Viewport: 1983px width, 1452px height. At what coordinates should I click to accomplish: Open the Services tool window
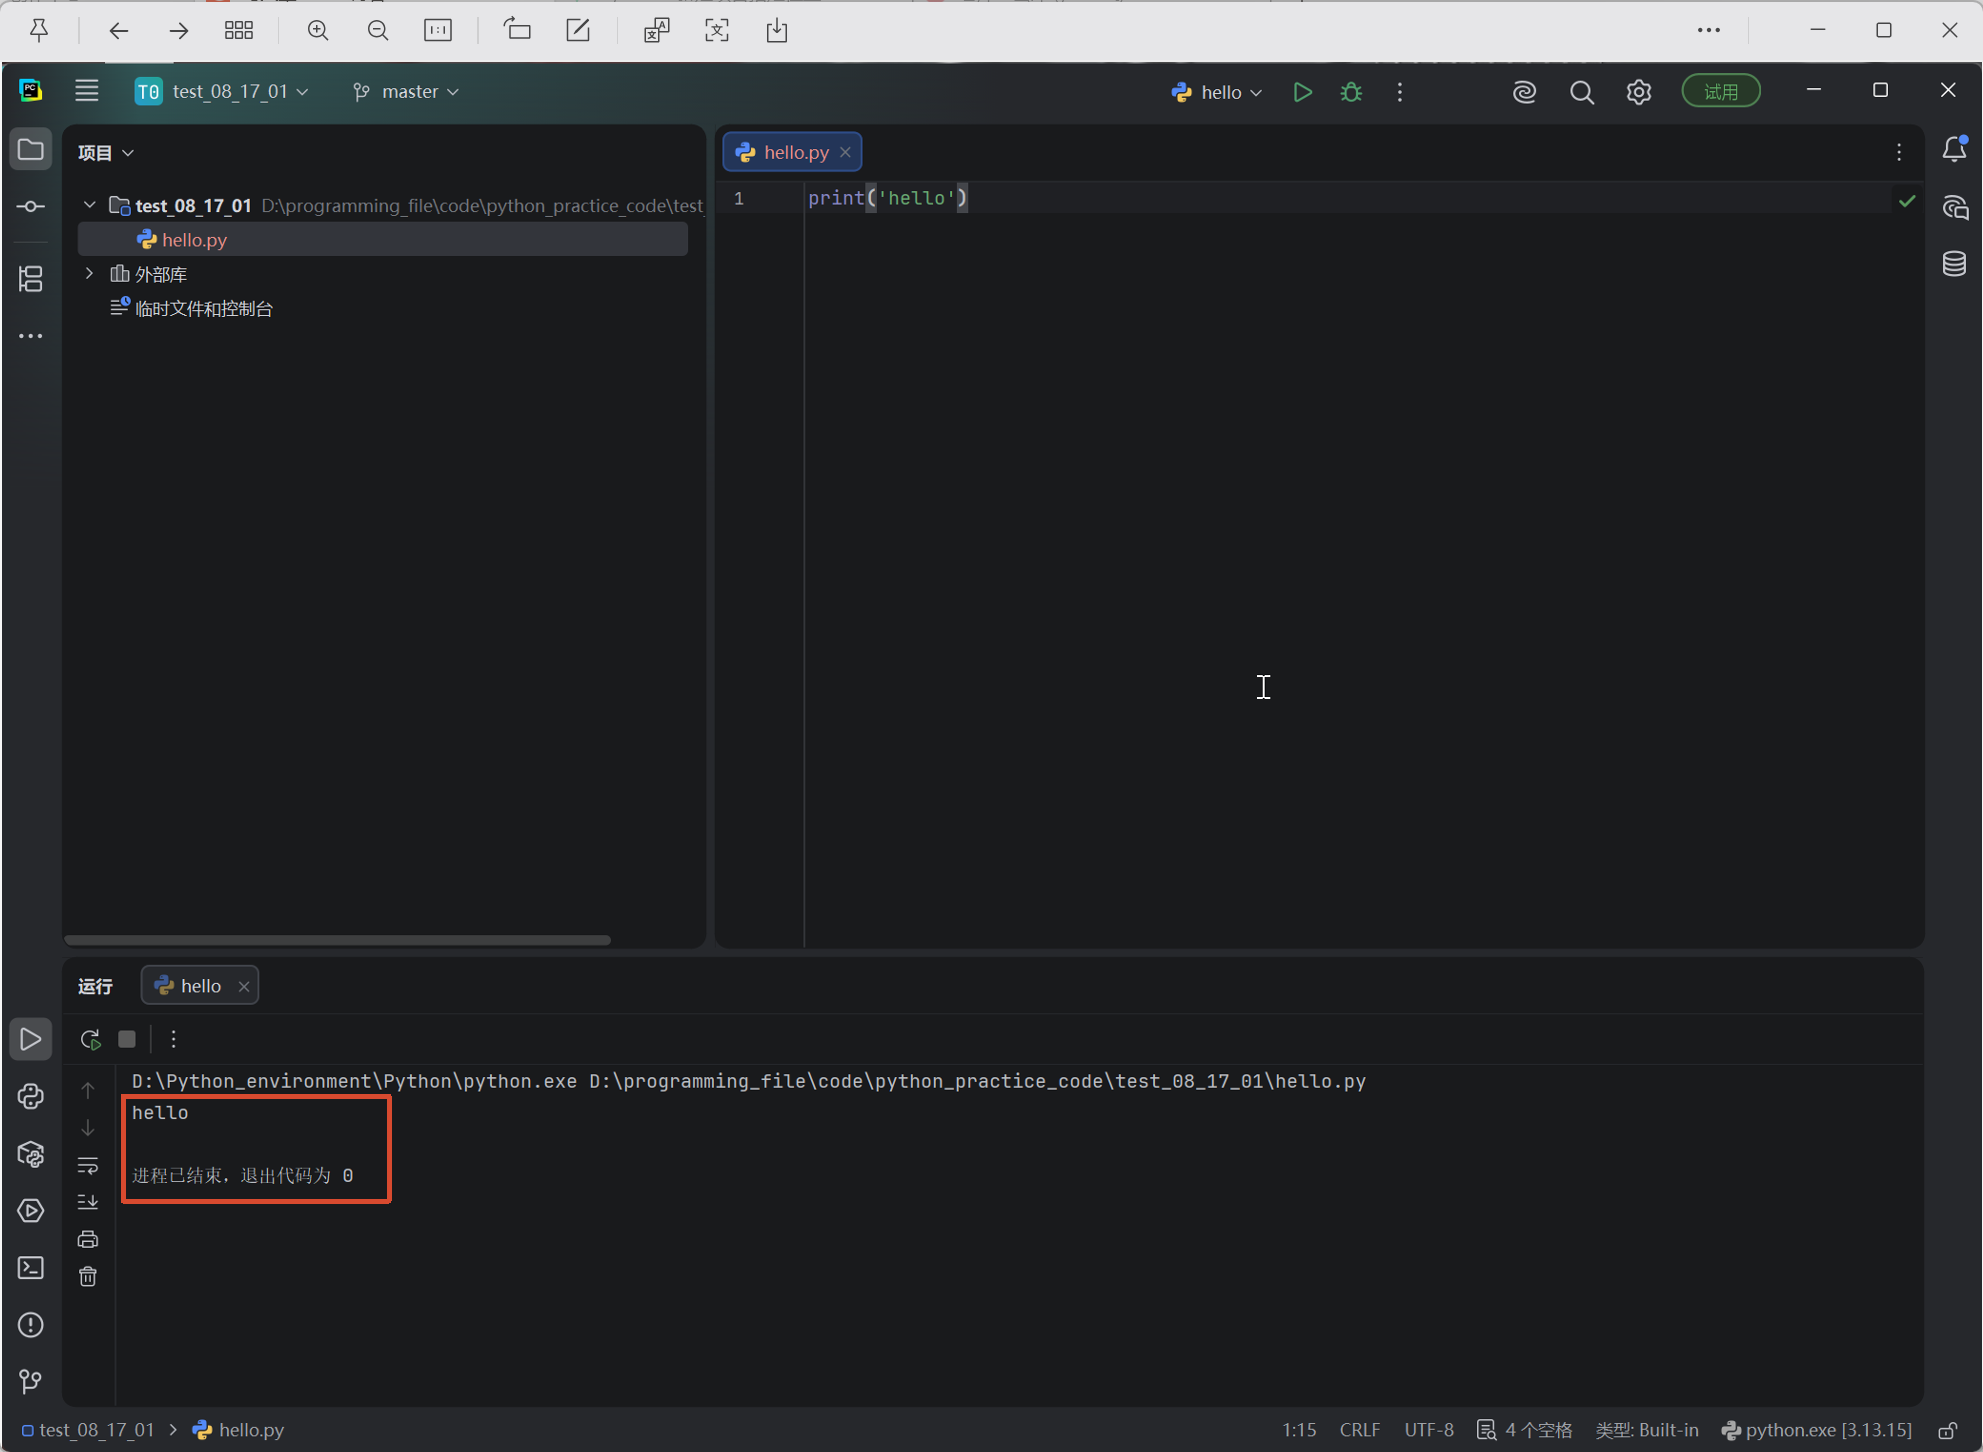(x=31, y=1211)
